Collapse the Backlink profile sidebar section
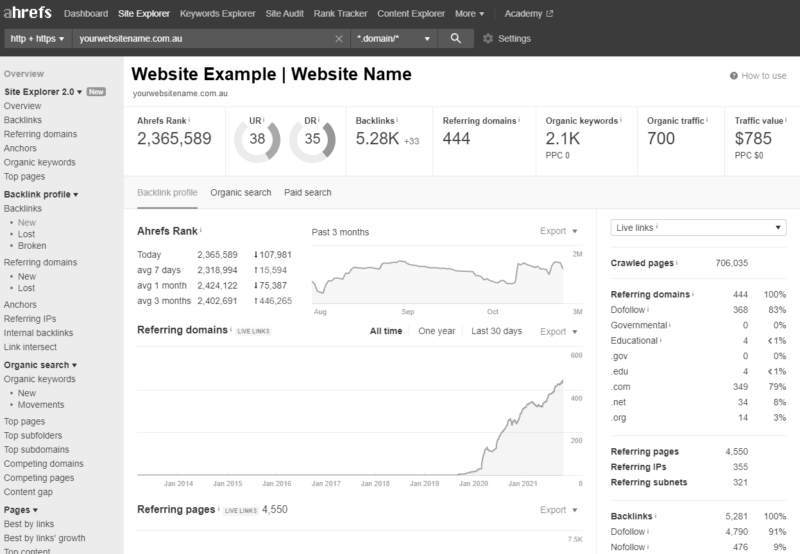Screen dimensions: 800x554 [41, 194]
